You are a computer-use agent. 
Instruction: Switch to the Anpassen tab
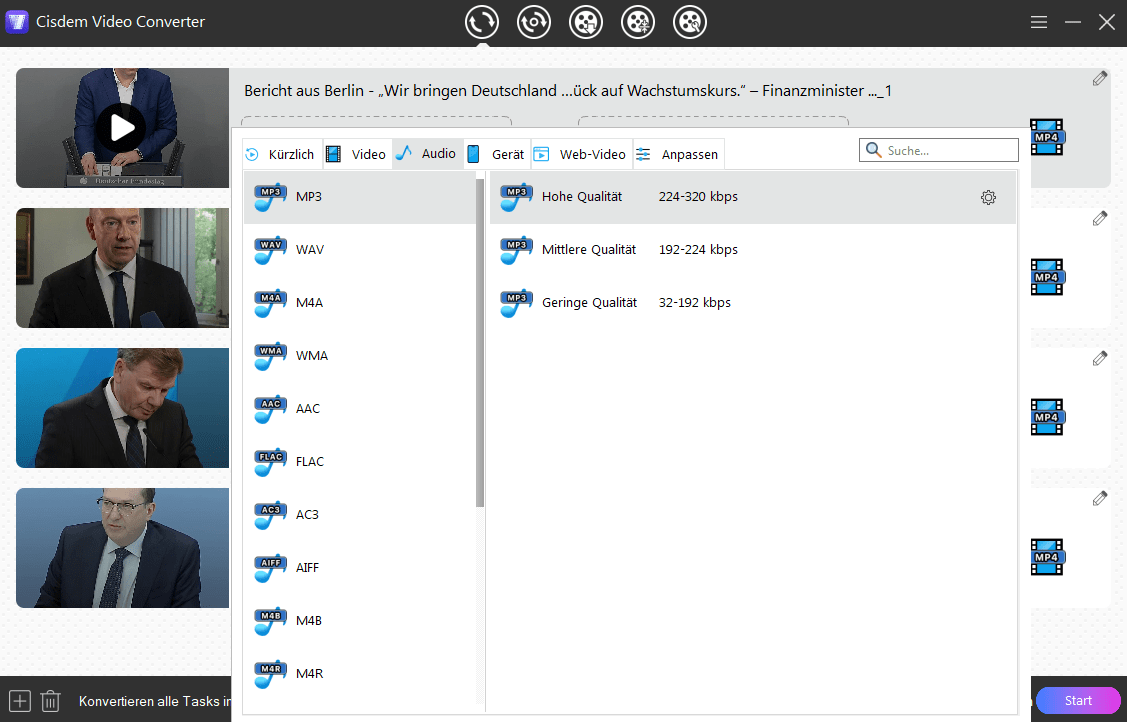[678, 154]
